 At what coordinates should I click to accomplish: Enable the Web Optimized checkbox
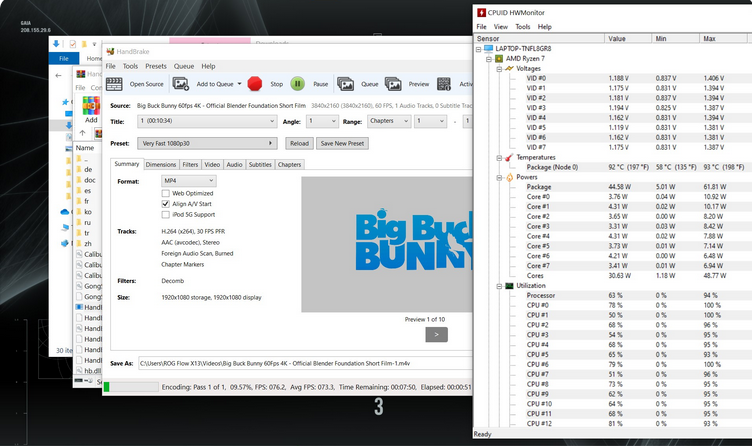tap(166, 193)
